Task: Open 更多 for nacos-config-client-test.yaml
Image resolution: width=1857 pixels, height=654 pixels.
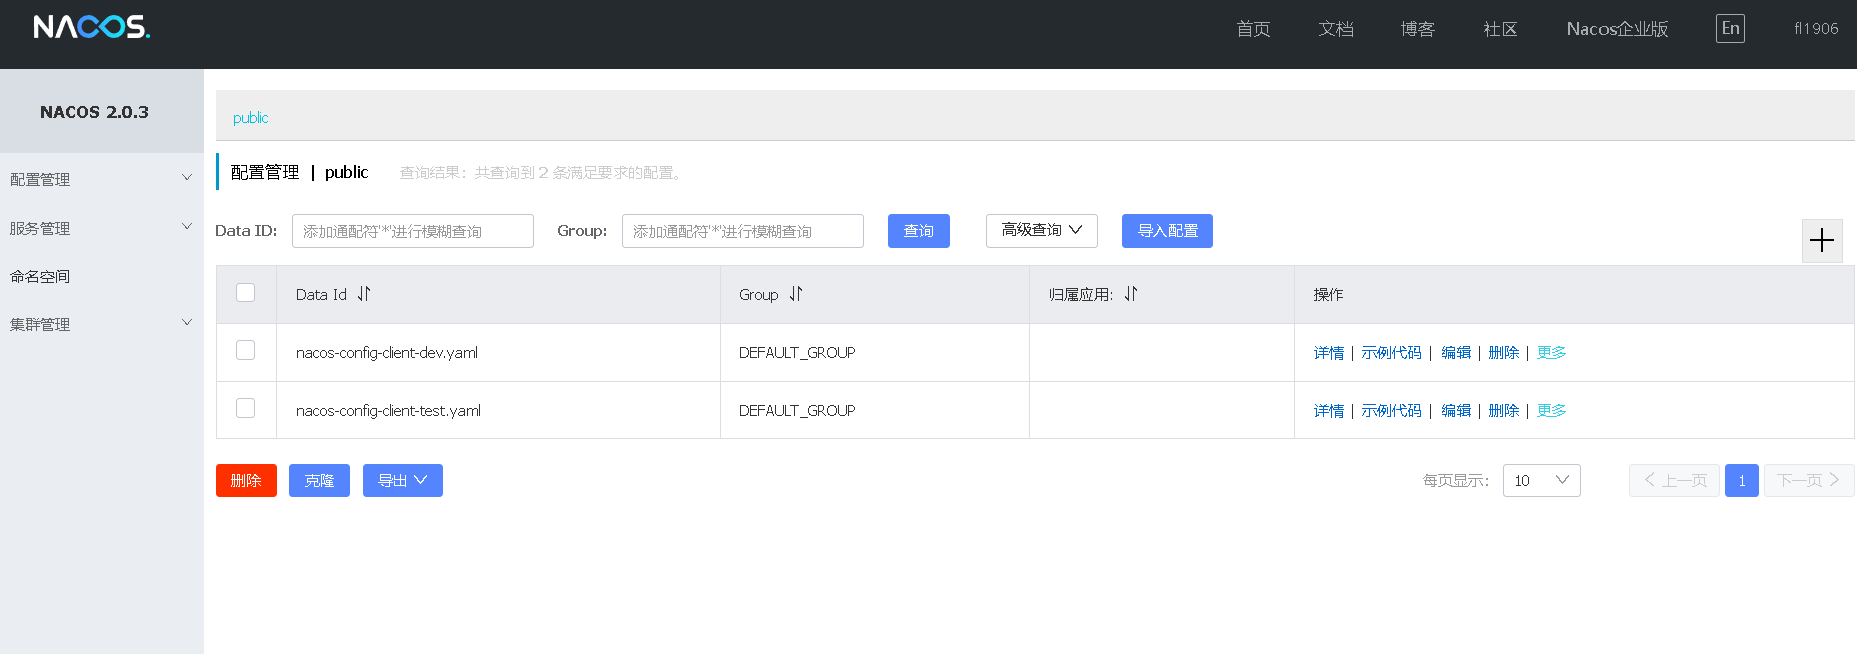Action: (1551, 410)
